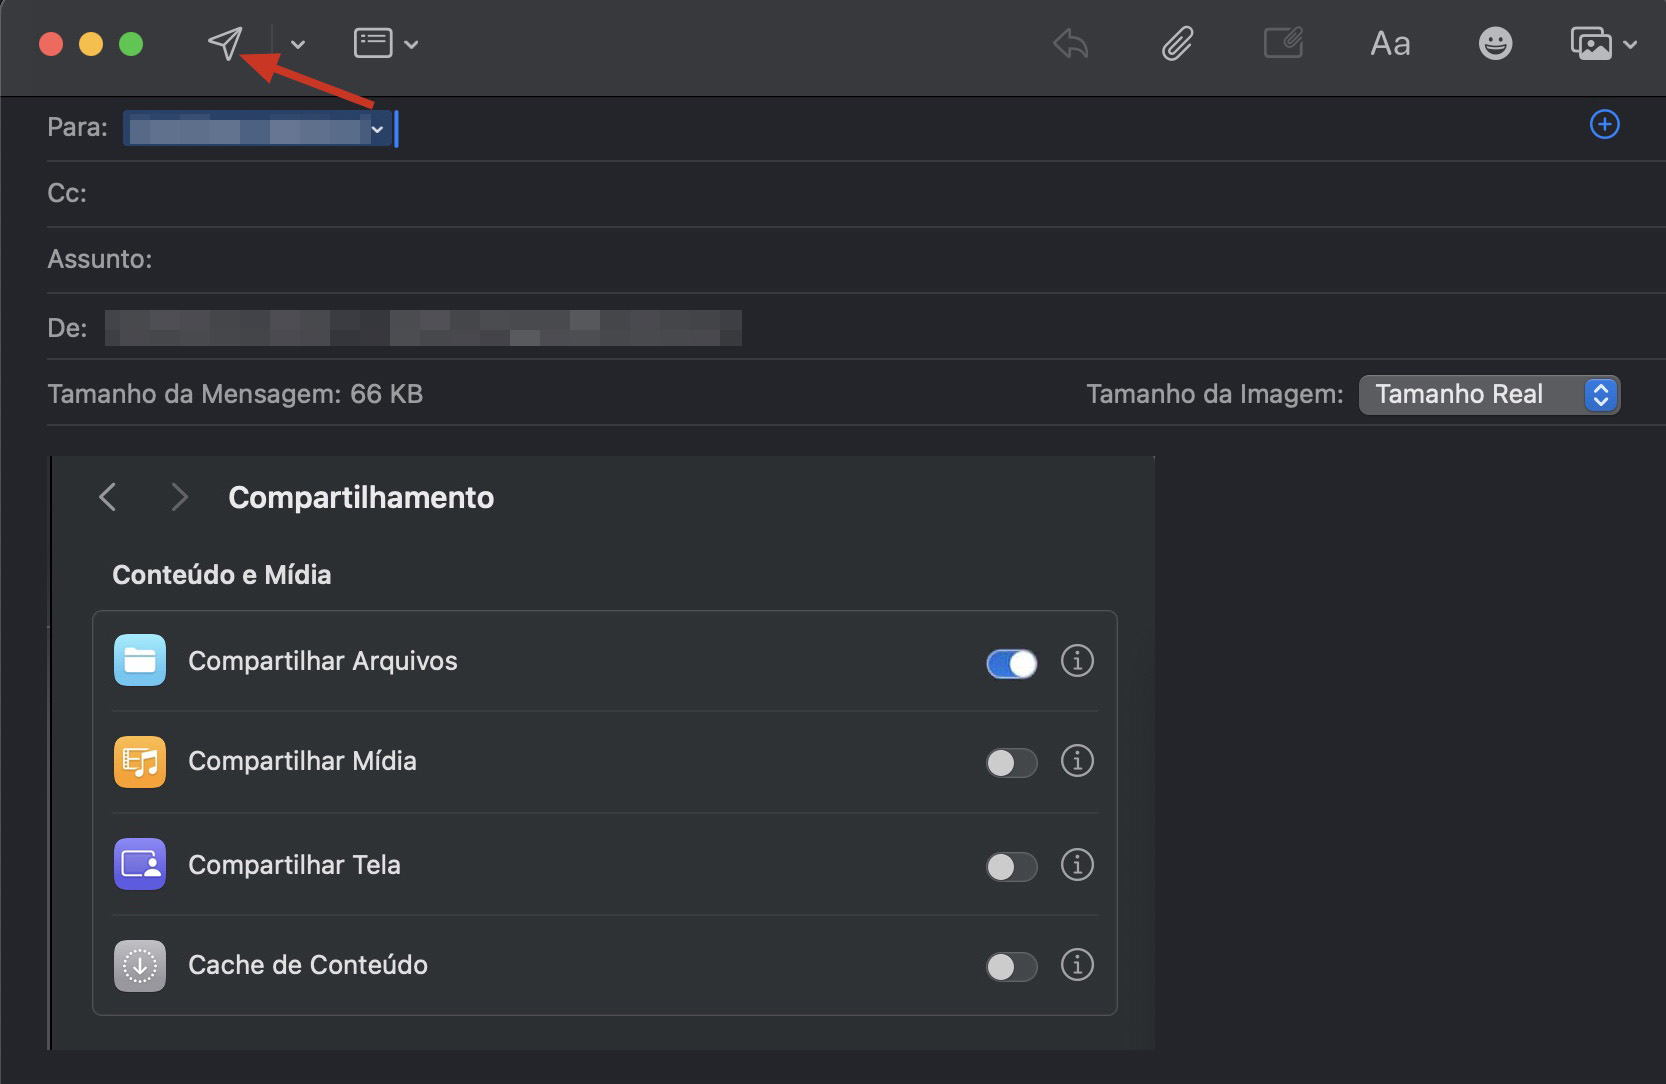Open the emoji picker
This screenshot has width=1666, height=1084.
(x=1495, y=43)
